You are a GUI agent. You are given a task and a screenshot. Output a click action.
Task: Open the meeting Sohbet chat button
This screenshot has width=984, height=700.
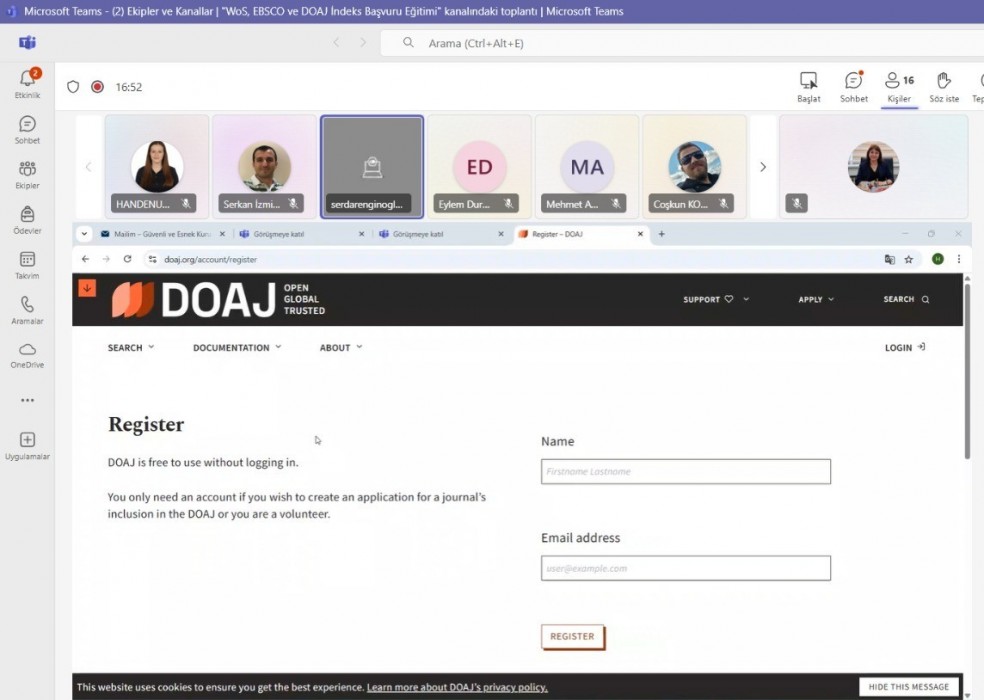click(x=853, y=87)
